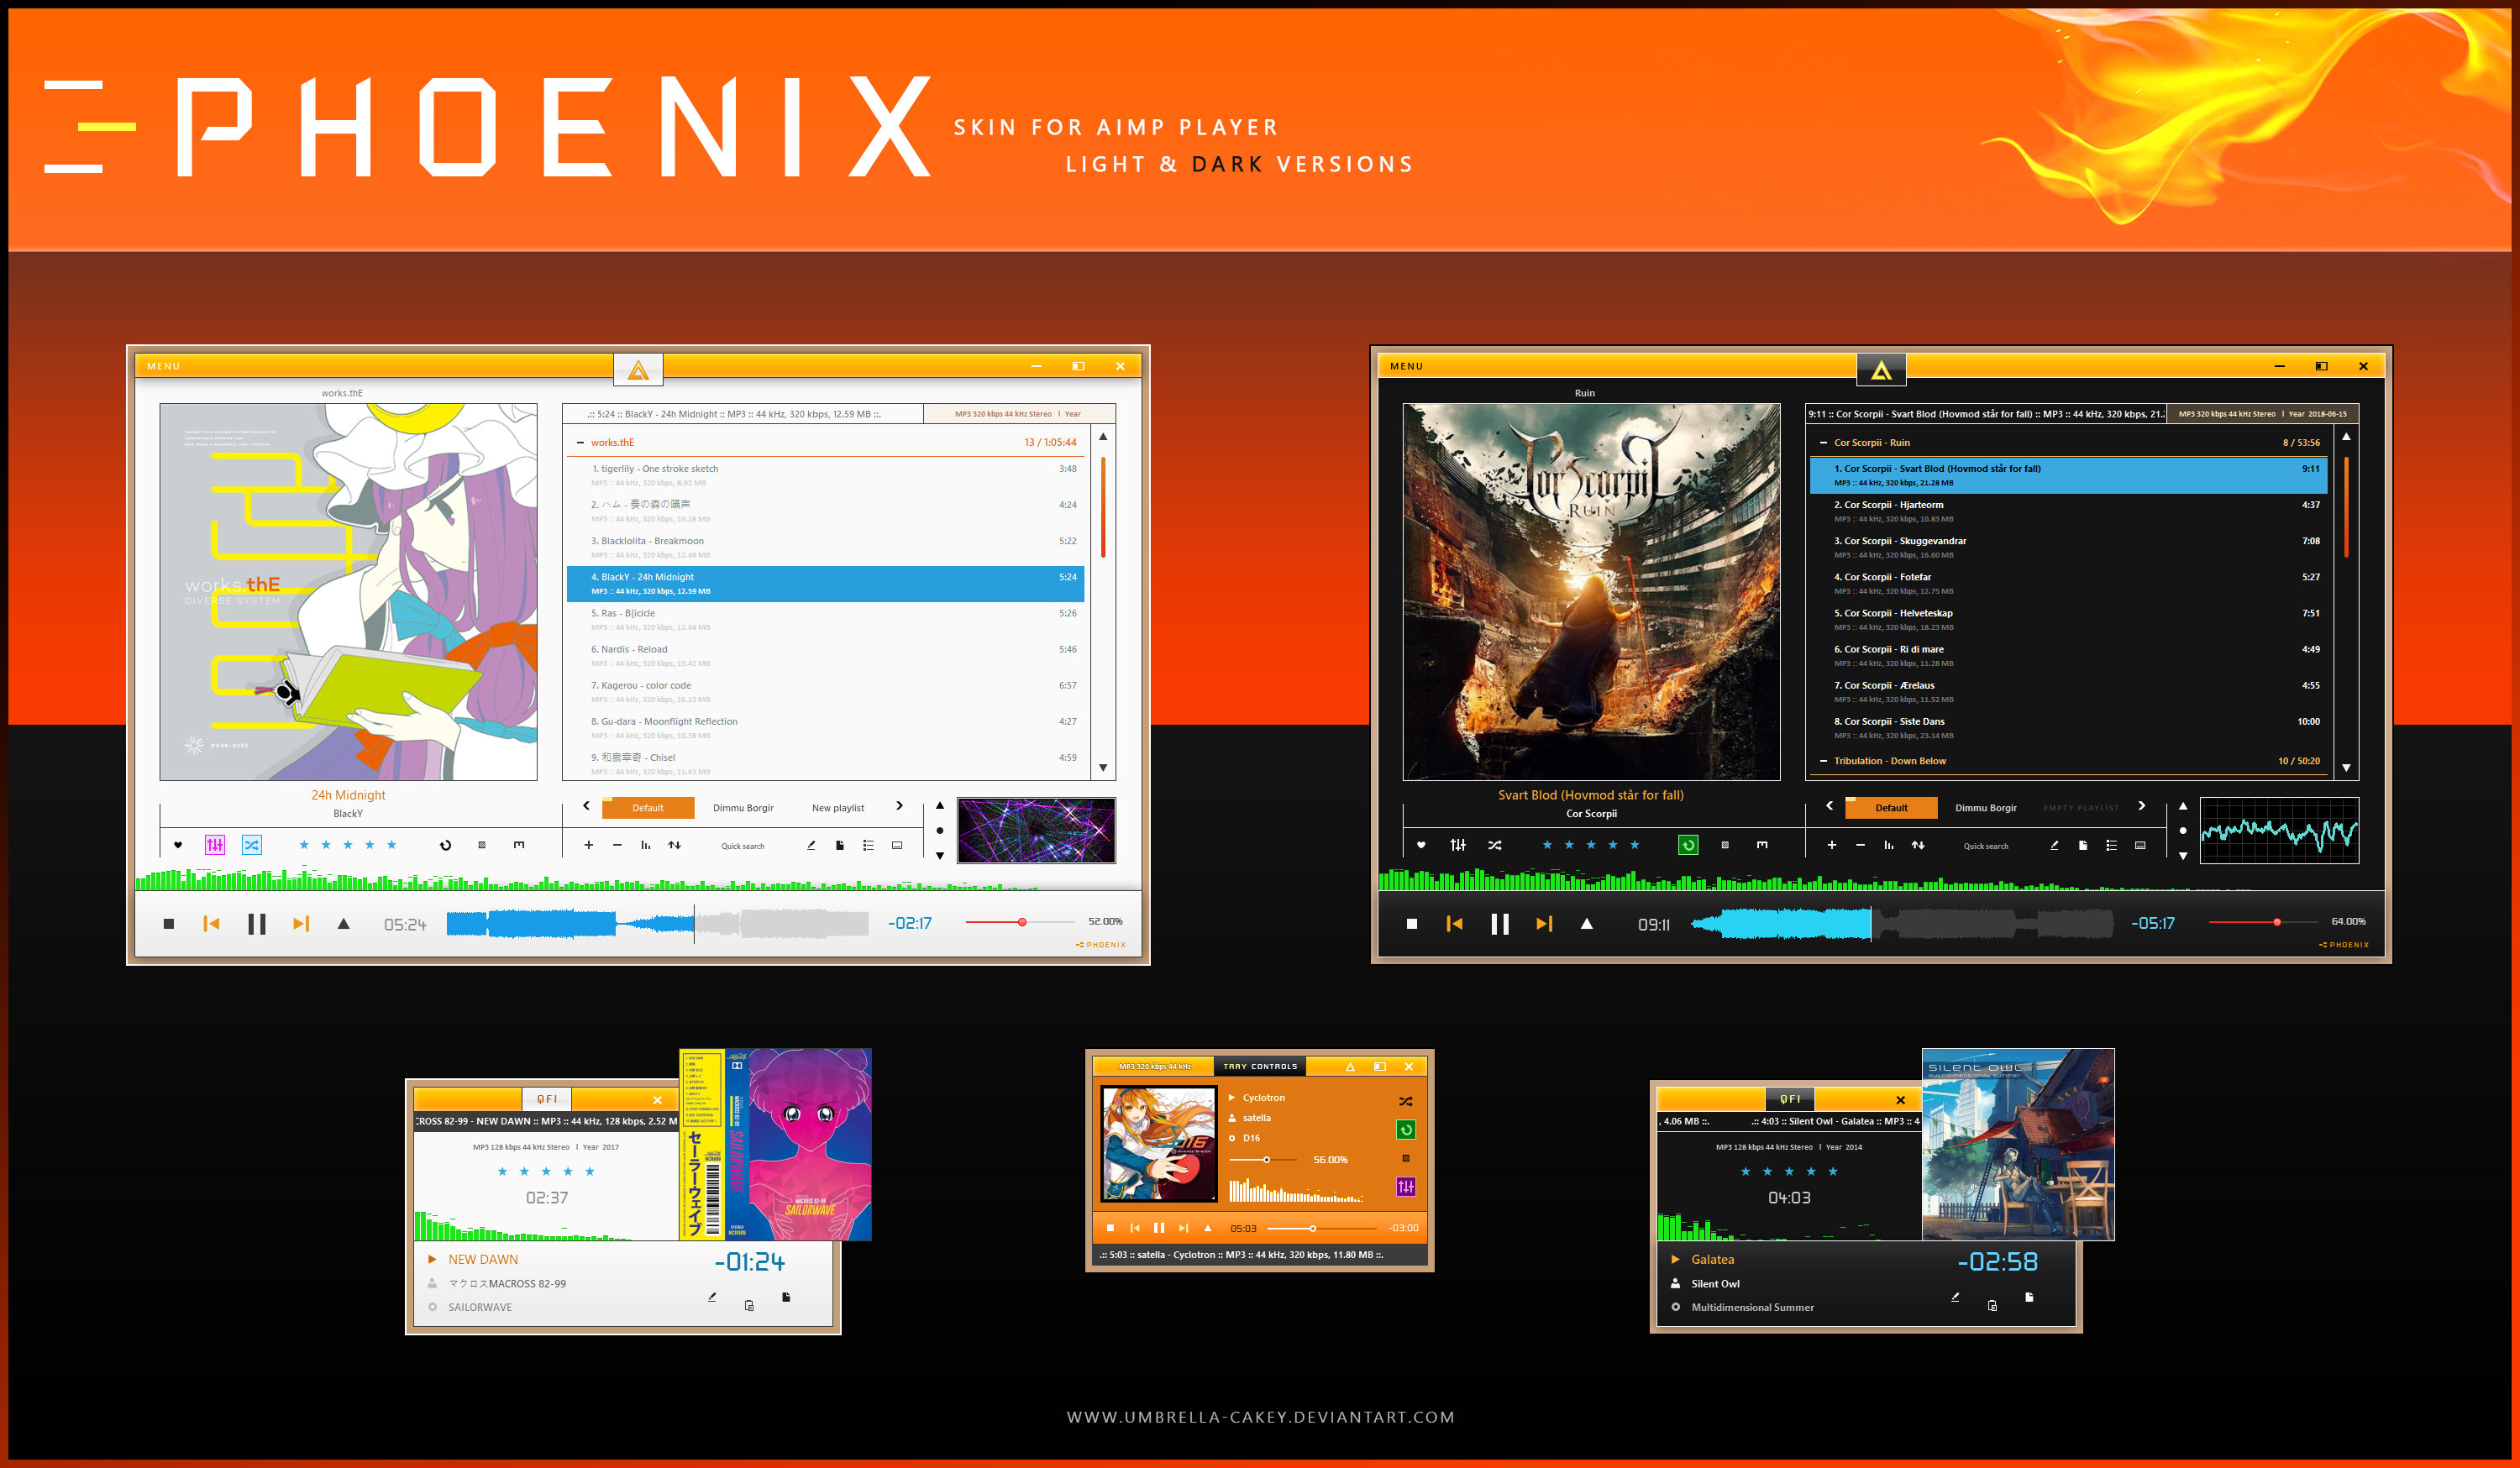Click the remove minus icon in light playlist toolbar
2520x1468 pixels.
(617, 846)
